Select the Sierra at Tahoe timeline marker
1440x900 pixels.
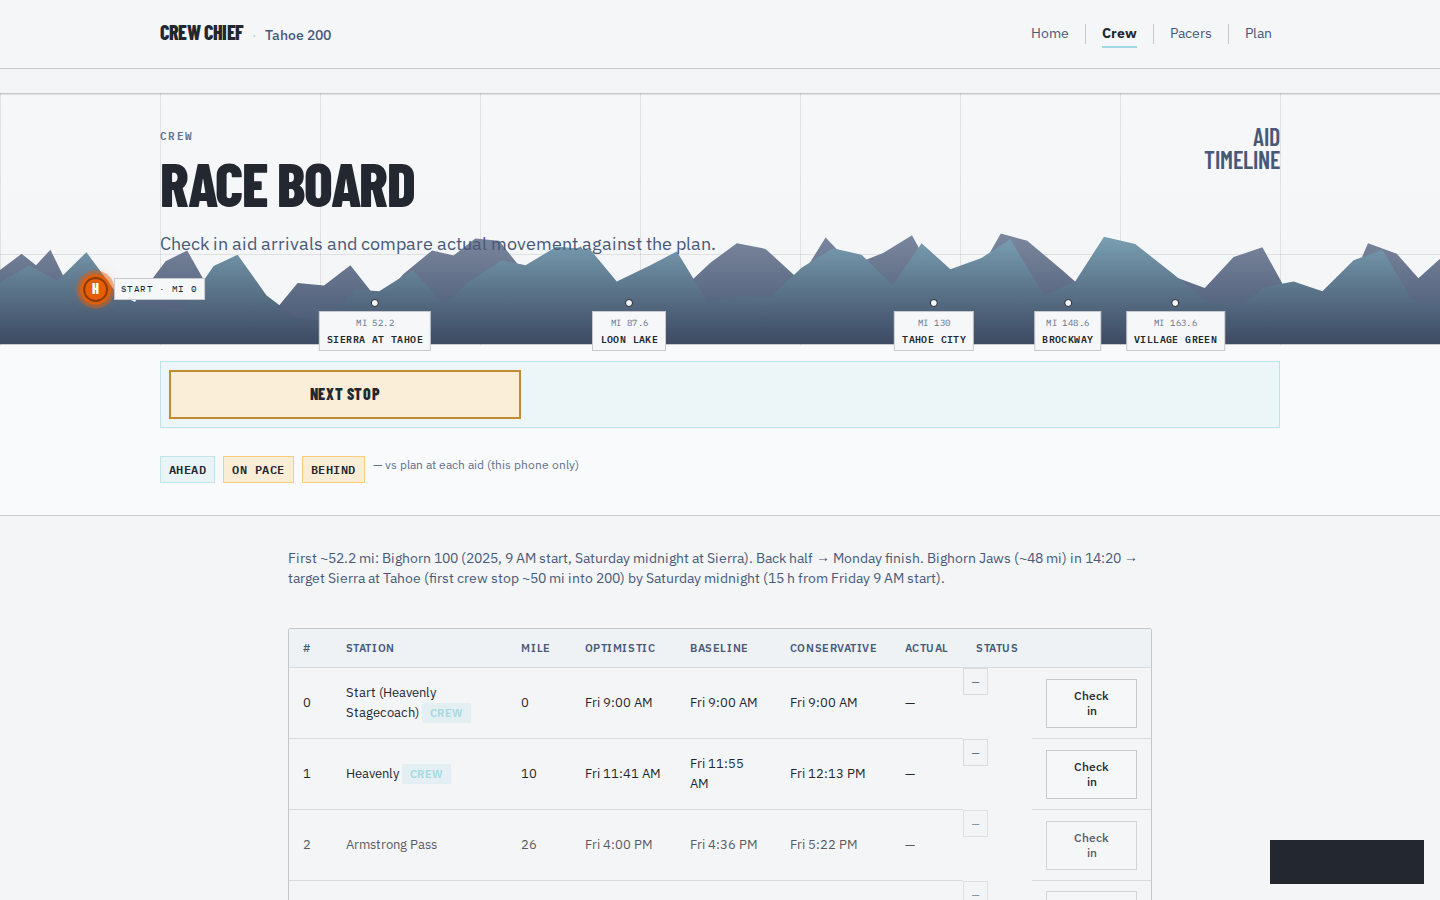(x=375, y=331)
